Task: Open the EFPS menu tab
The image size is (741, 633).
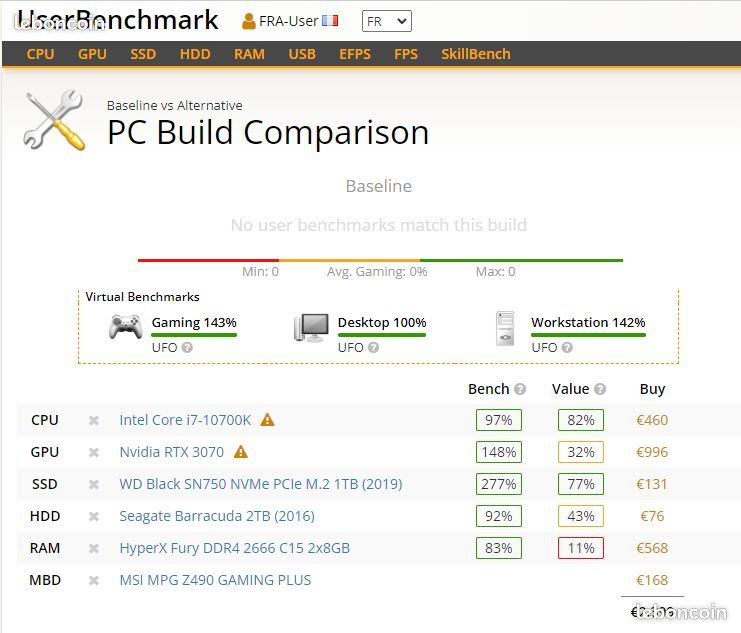Action: [x=355, y=54]
